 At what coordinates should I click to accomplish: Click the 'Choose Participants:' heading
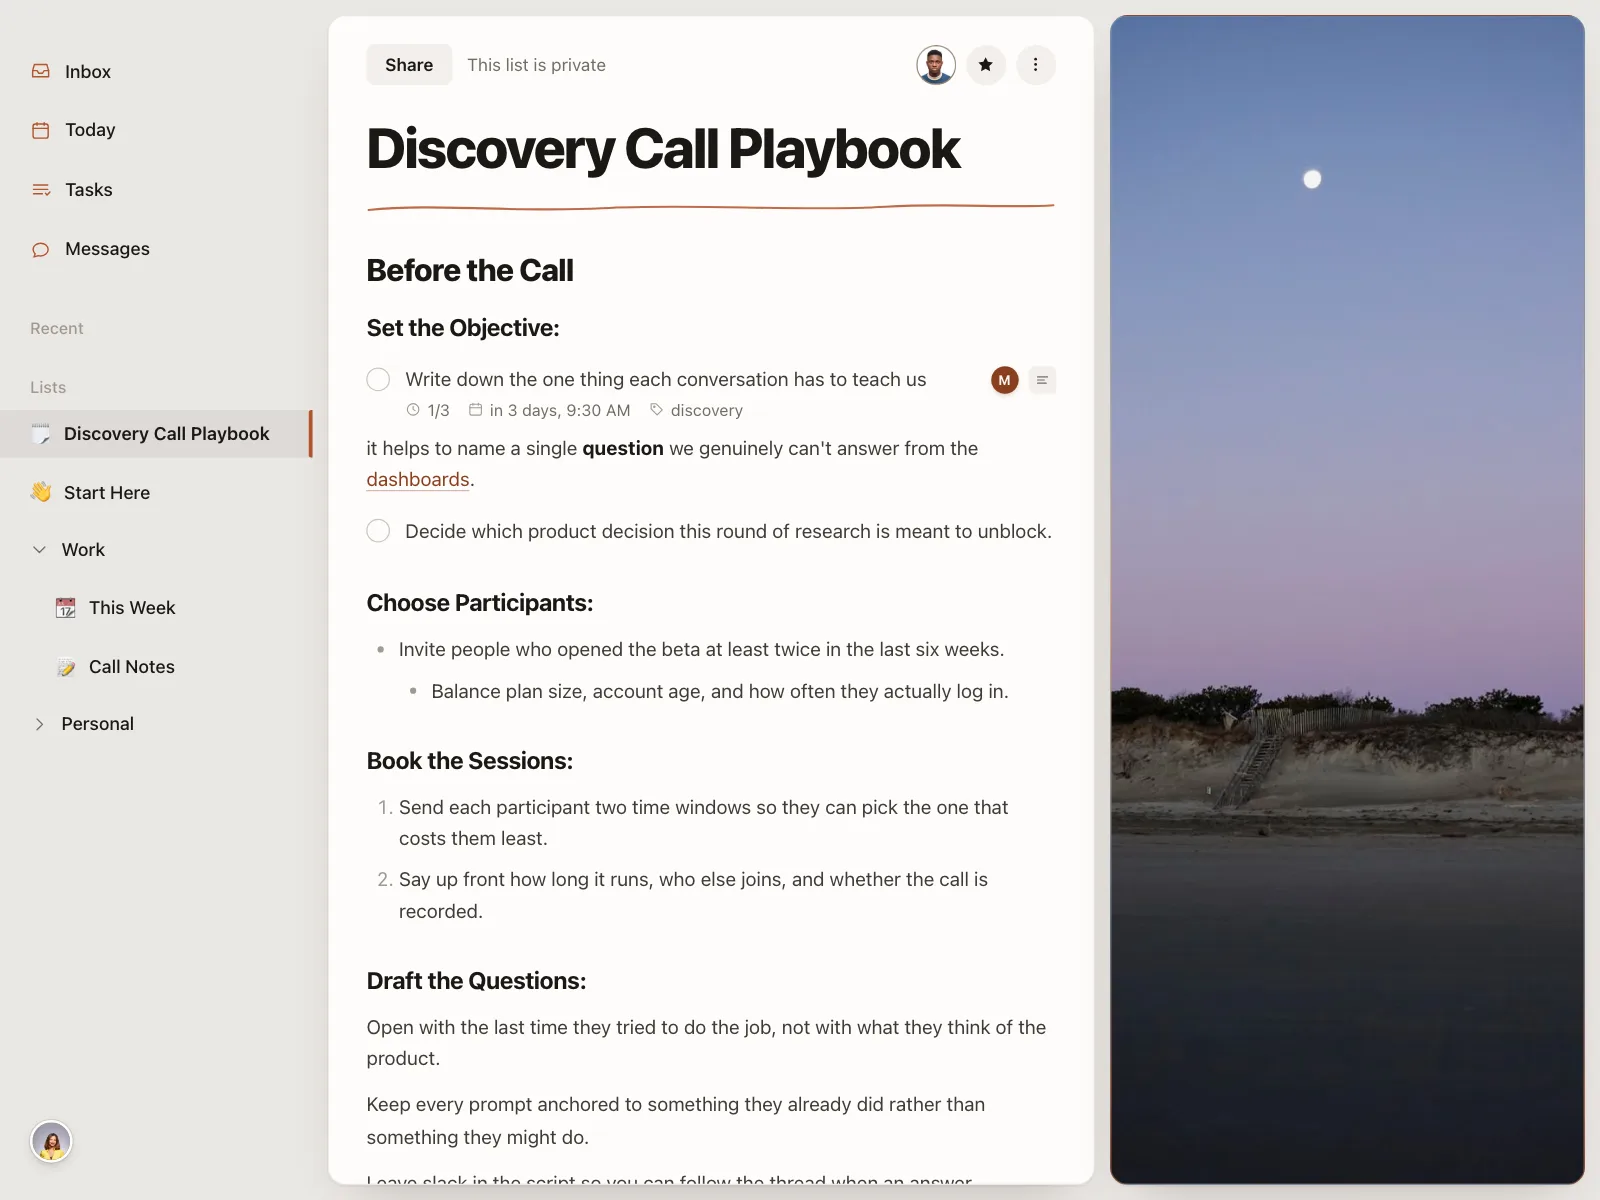(480, 603)
